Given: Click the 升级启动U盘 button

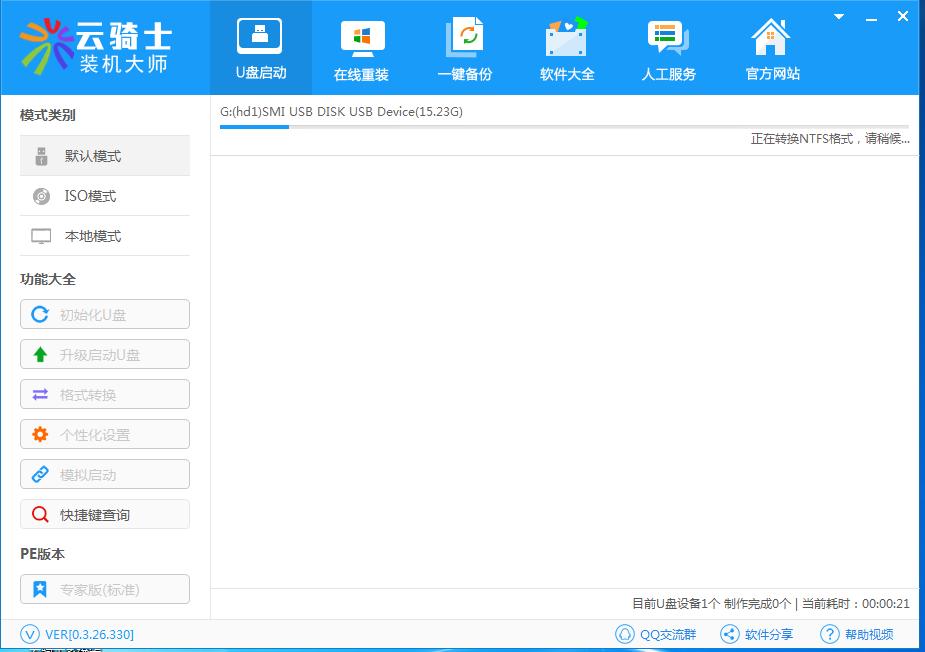Looking at the screenshot, I should coord(105,355).
